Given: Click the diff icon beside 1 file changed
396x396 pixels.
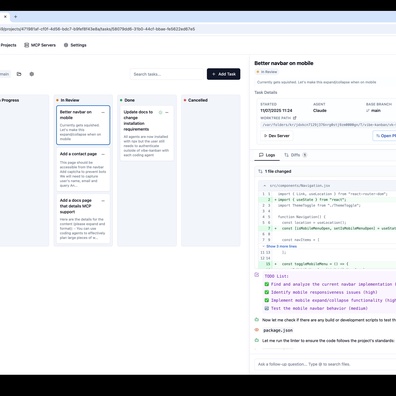Looking at the screenshot, I should pyautogui.click(x=260, y=171).
